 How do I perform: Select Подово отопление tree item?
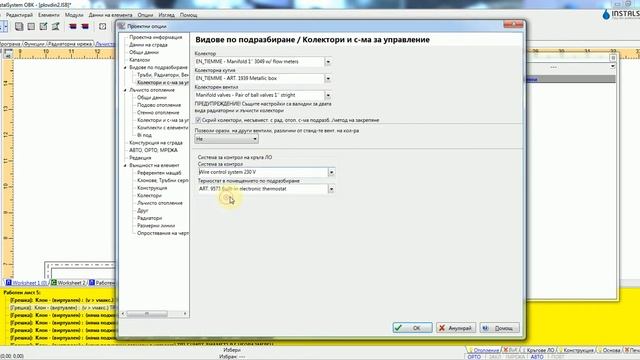click(159, 105)
